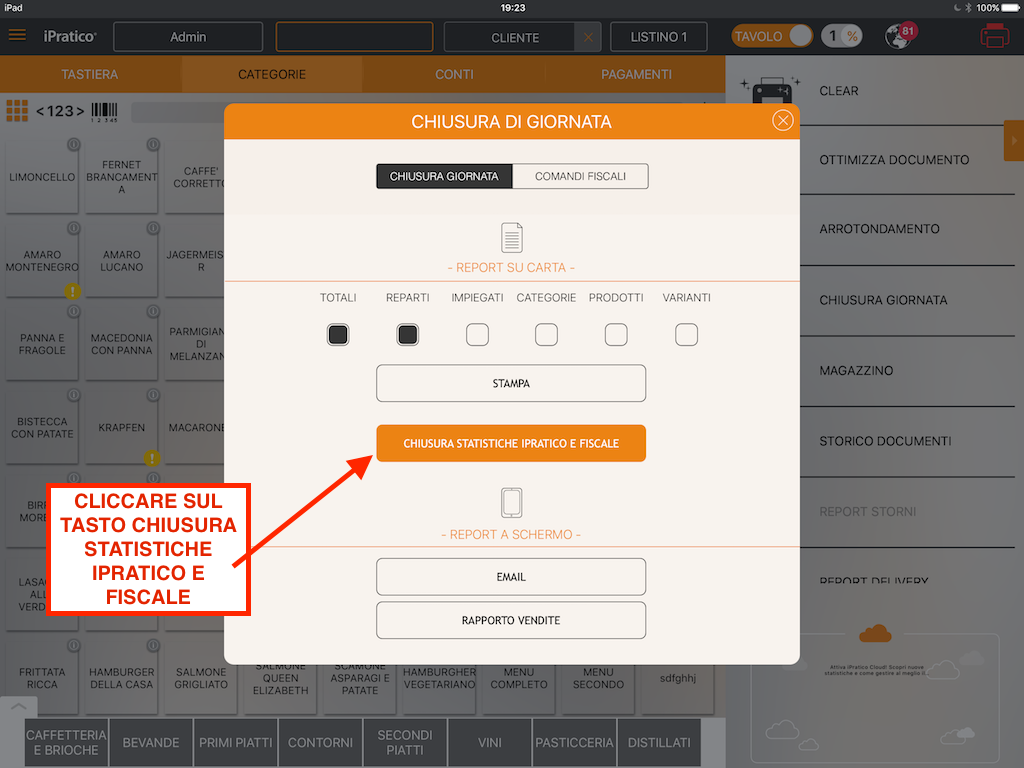1024x768 pixels.
Task: Check the VARIANTI checkbox
Action: click(x=686, y=335)
